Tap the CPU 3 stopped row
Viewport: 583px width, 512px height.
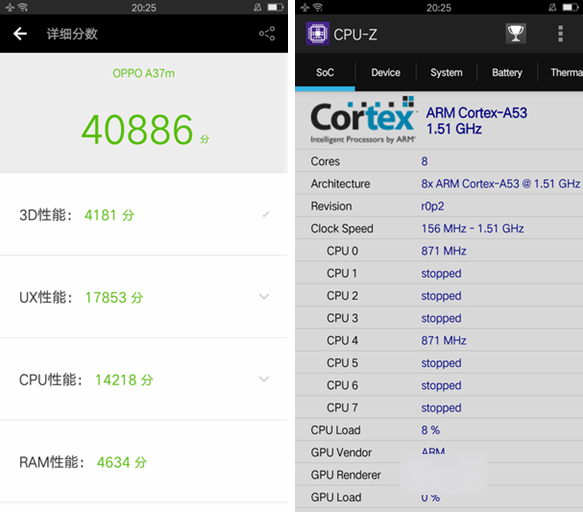(x=439, y=318)
